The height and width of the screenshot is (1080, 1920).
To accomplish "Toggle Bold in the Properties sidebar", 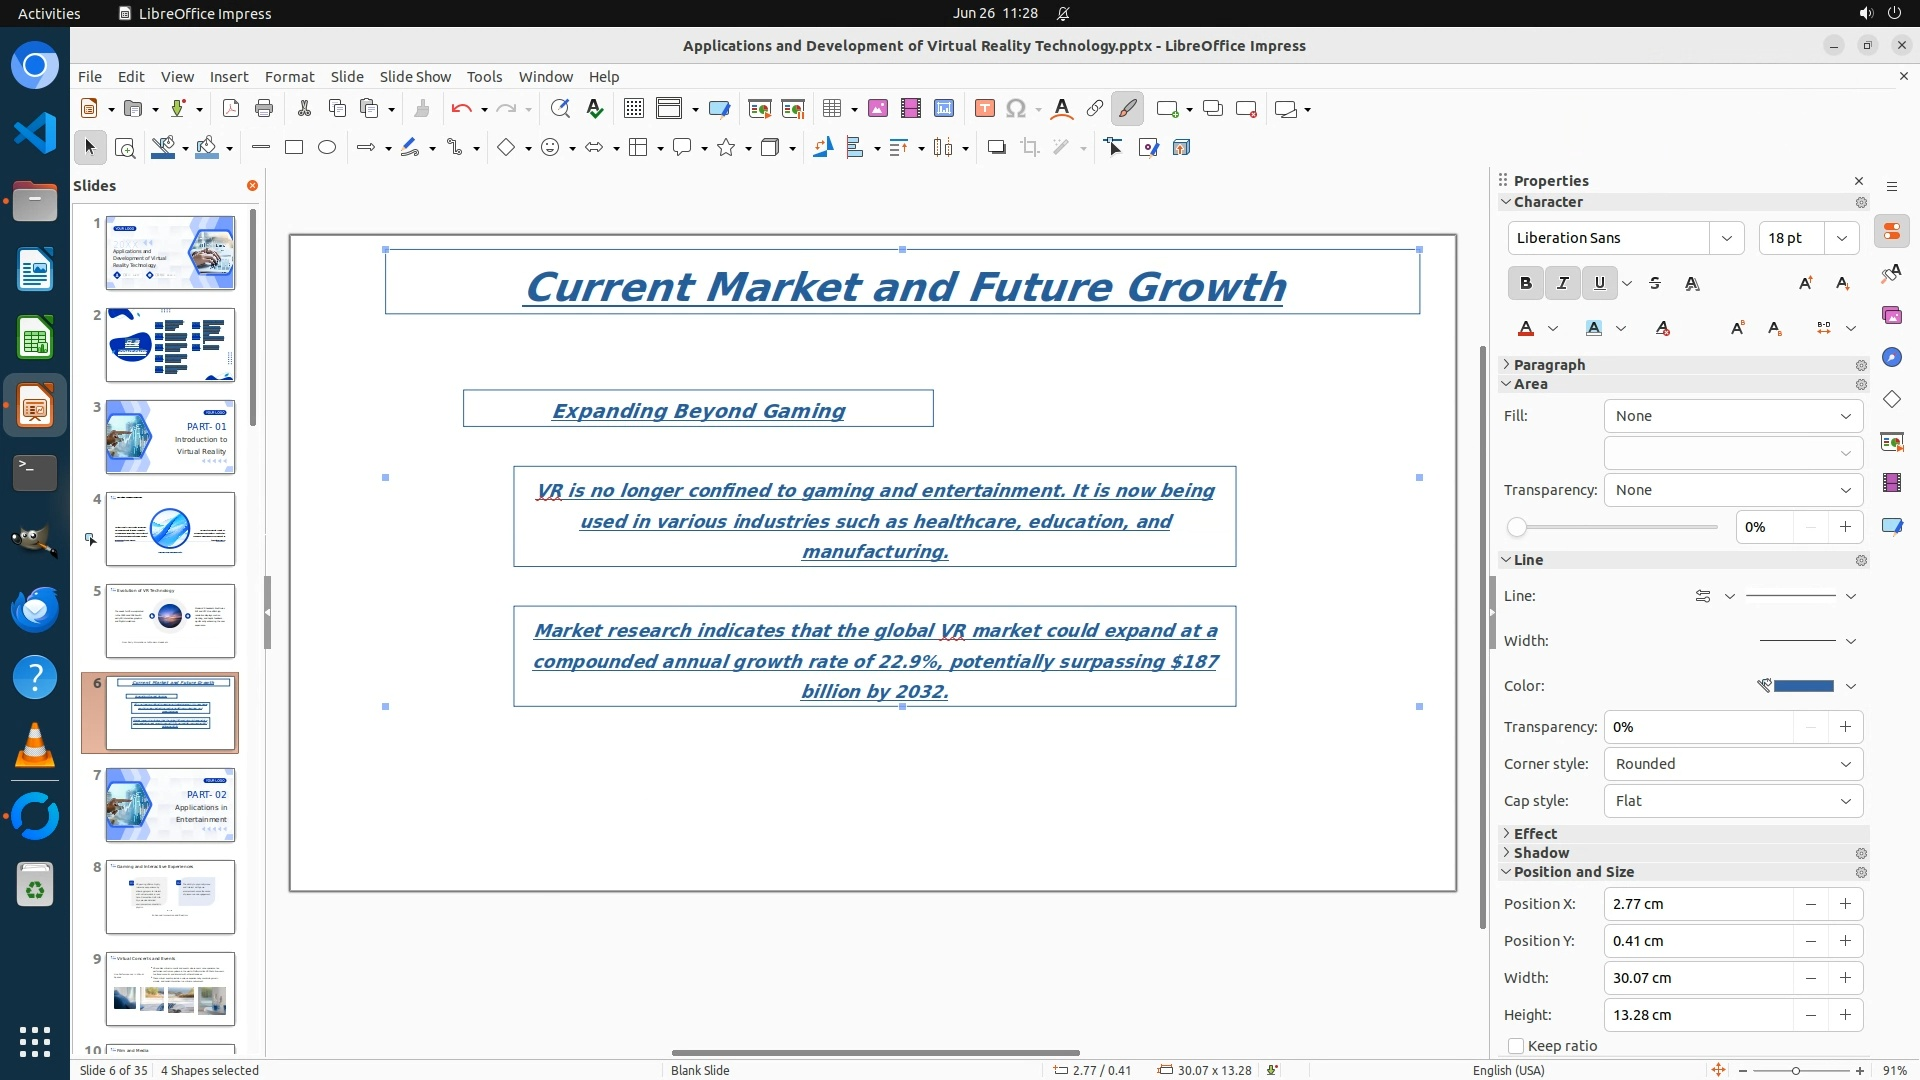I will [x=1525, y=284].
